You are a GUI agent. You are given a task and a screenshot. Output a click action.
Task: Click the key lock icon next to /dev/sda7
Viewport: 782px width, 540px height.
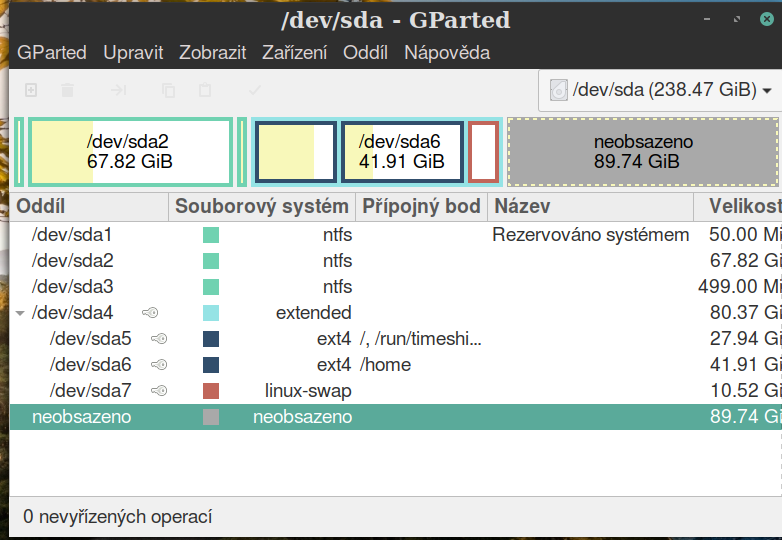[x=158, y=391]
